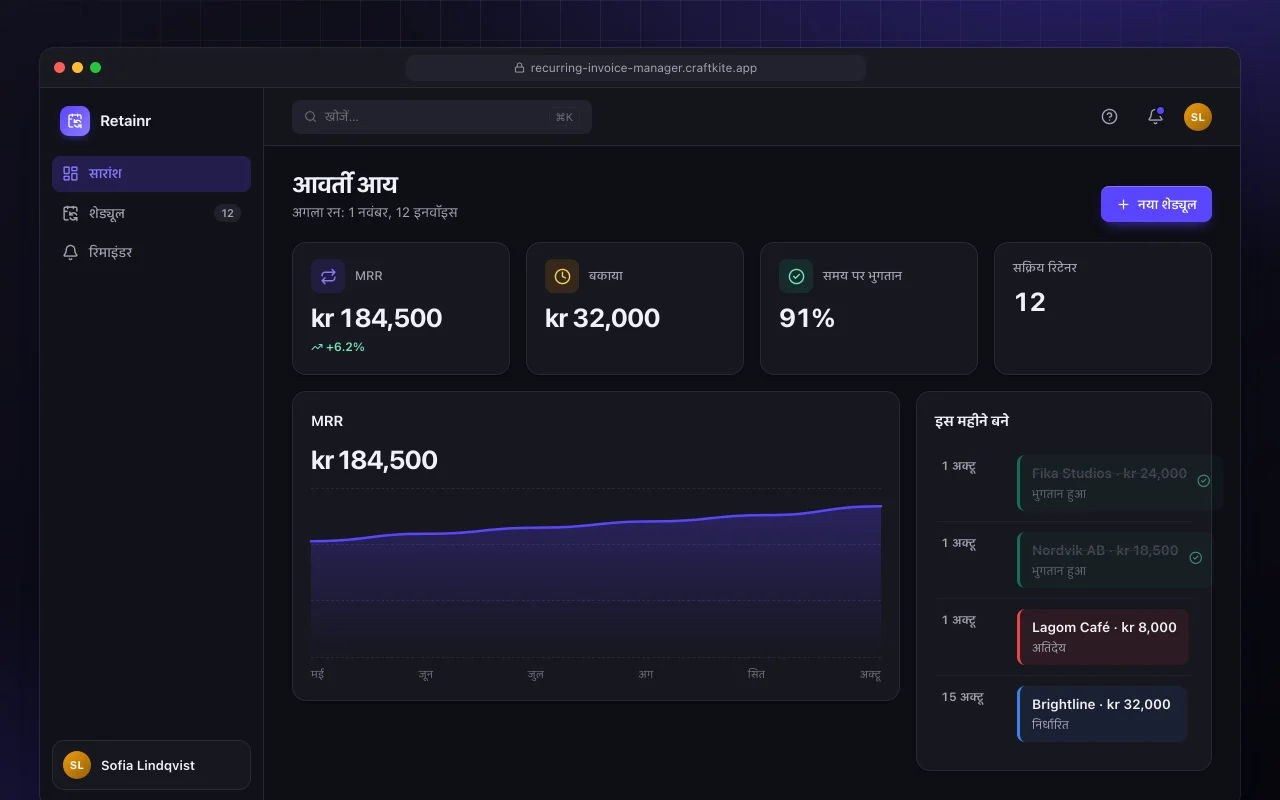Viewport: 1280px width, 800px height.
Task: Open the help question-mark icon
Action: (x=1109, y=117)
